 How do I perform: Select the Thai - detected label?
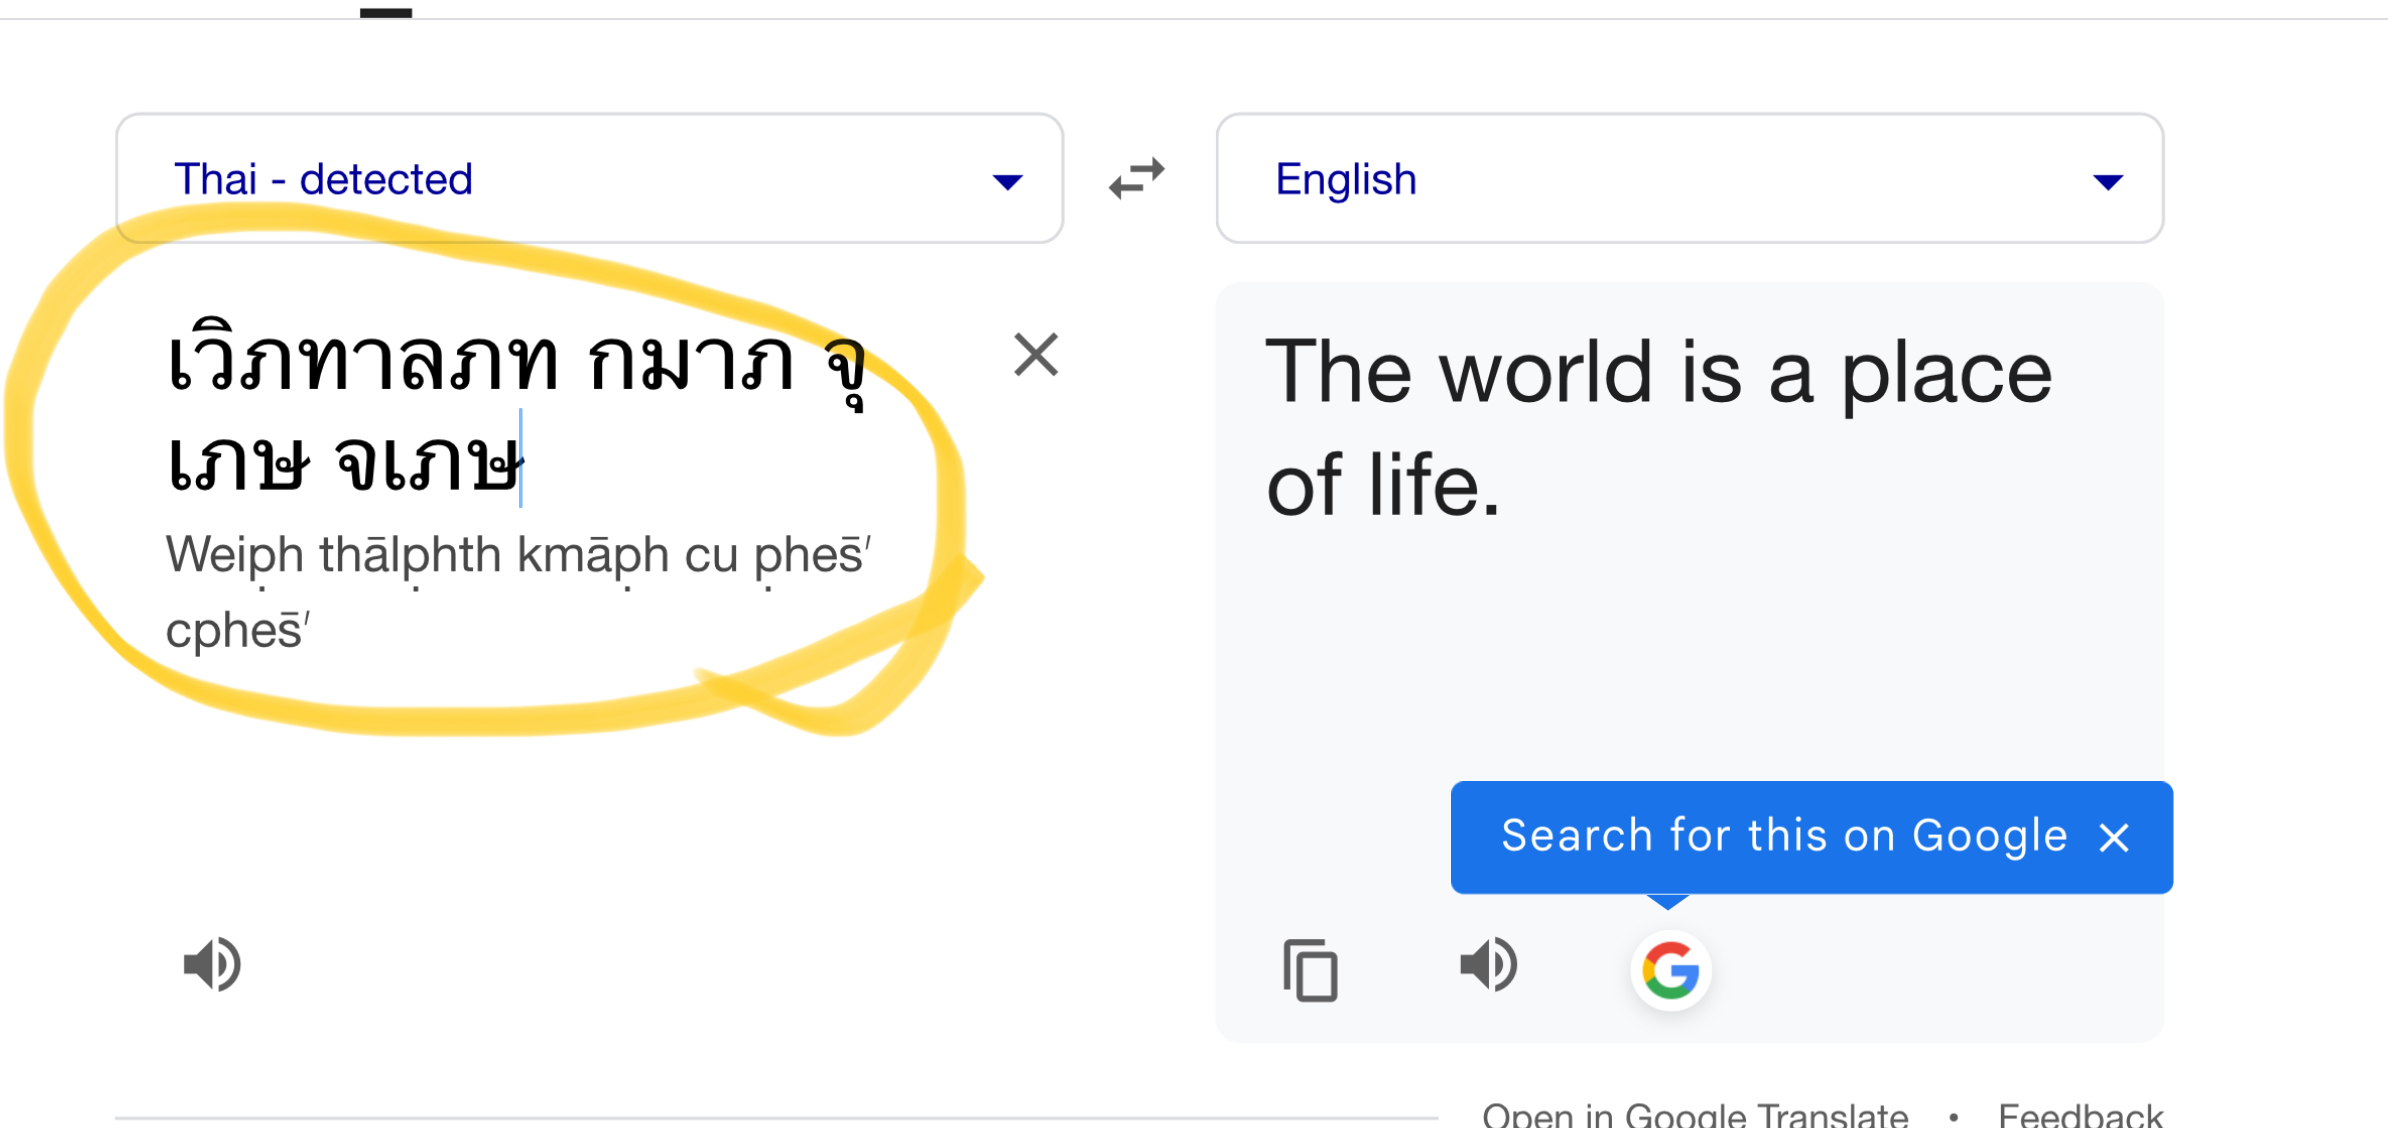(323, 179)
